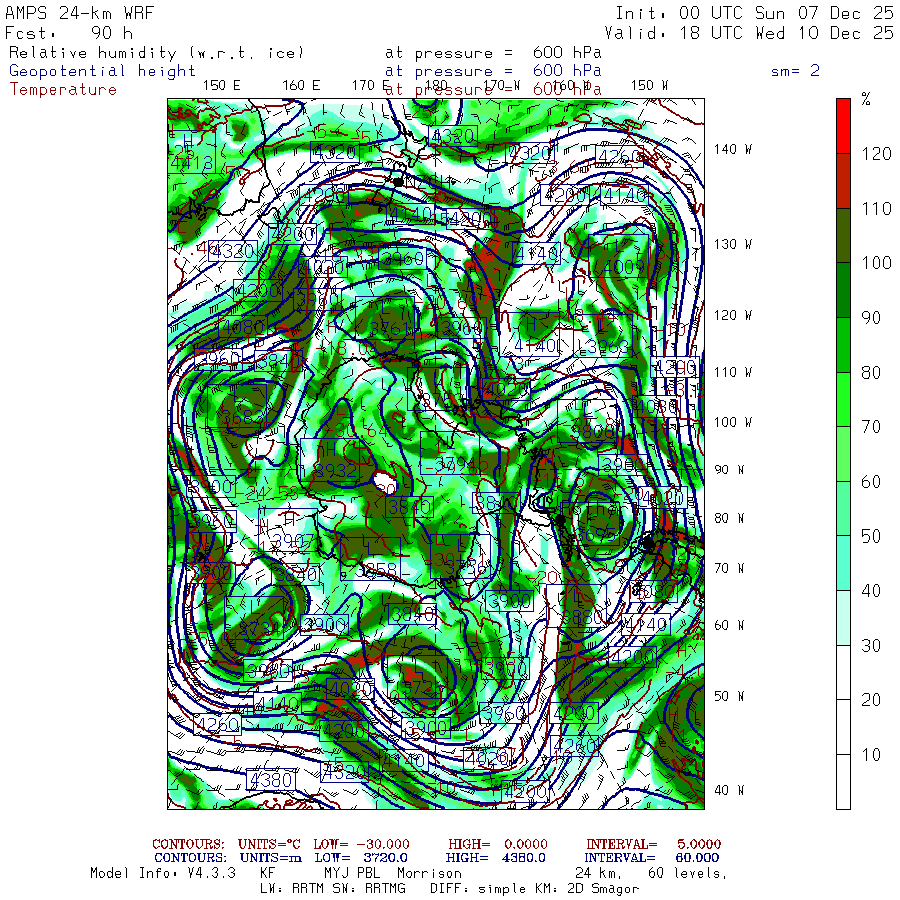Select the 3932 height contour label
This screenshot has width=900, height=900.
tap(334, 471)
